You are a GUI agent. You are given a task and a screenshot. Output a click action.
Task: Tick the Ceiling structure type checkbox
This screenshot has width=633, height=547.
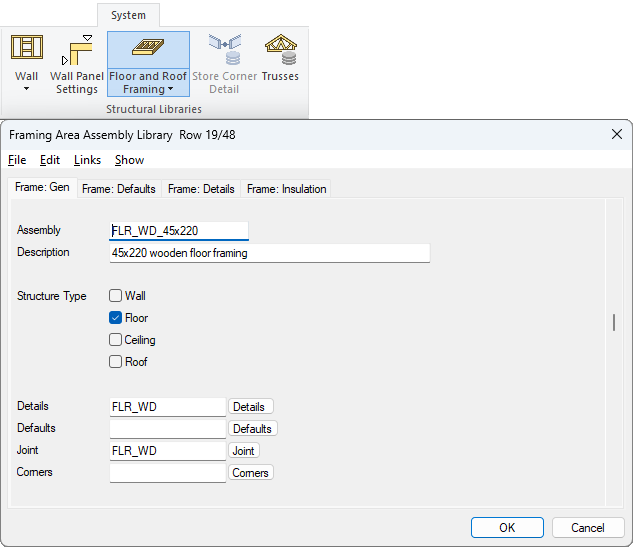[116, 340]
